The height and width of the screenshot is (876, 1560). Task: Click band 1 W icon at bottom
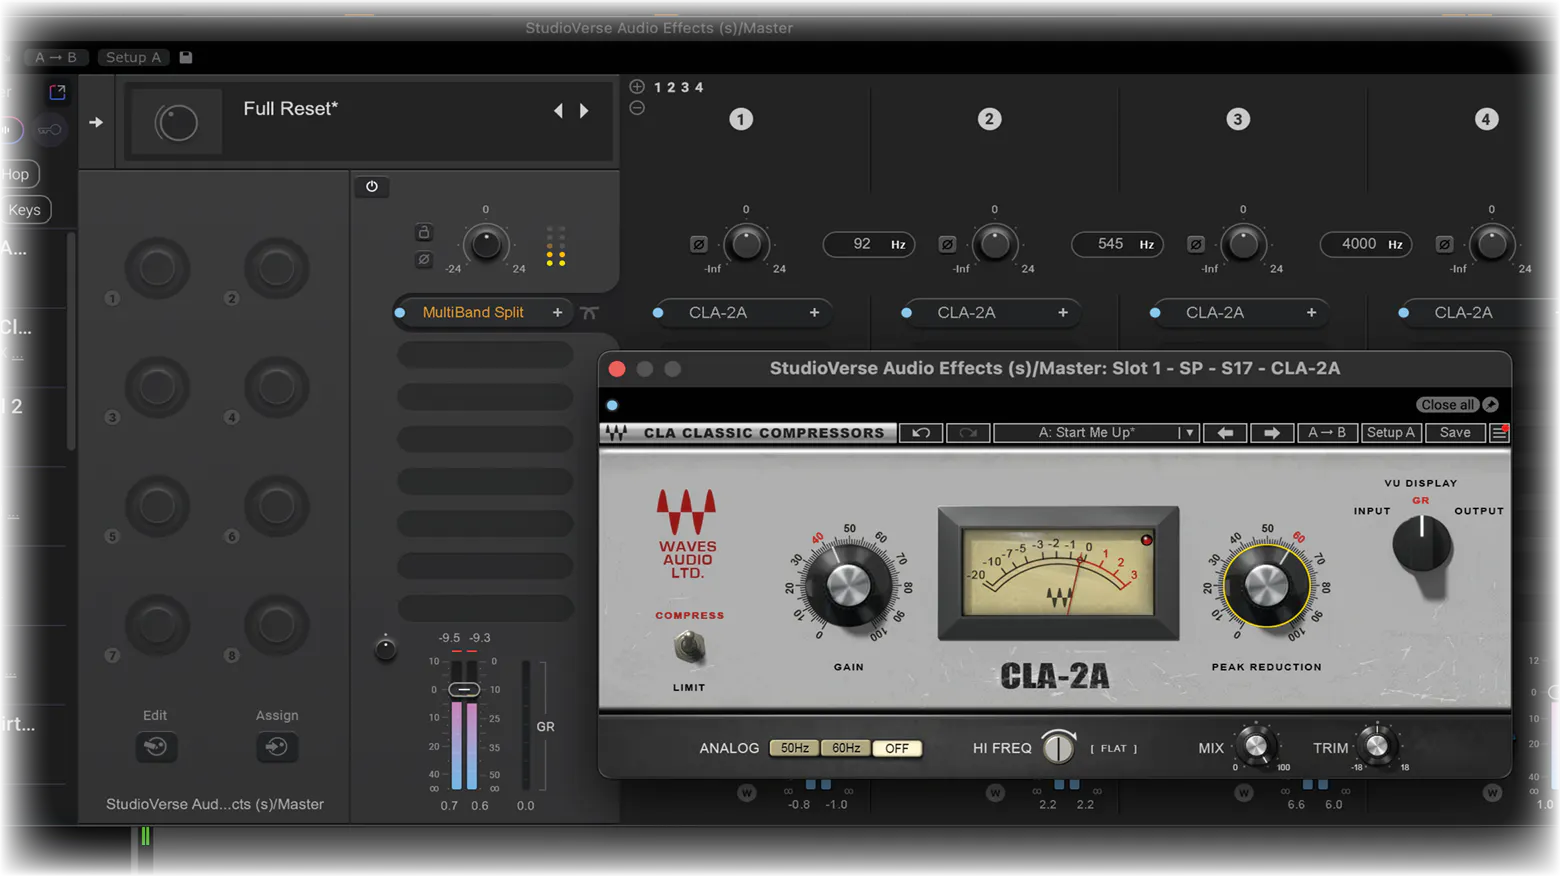coord(747,793)
